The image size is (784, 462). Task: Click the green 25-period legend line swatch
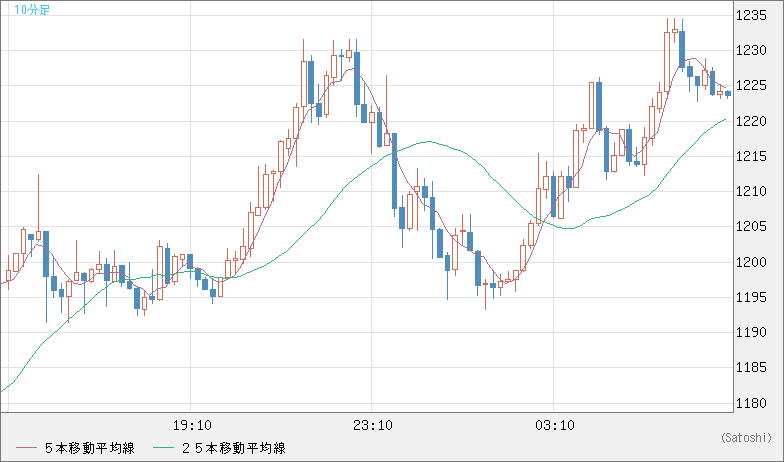[164, 448]
